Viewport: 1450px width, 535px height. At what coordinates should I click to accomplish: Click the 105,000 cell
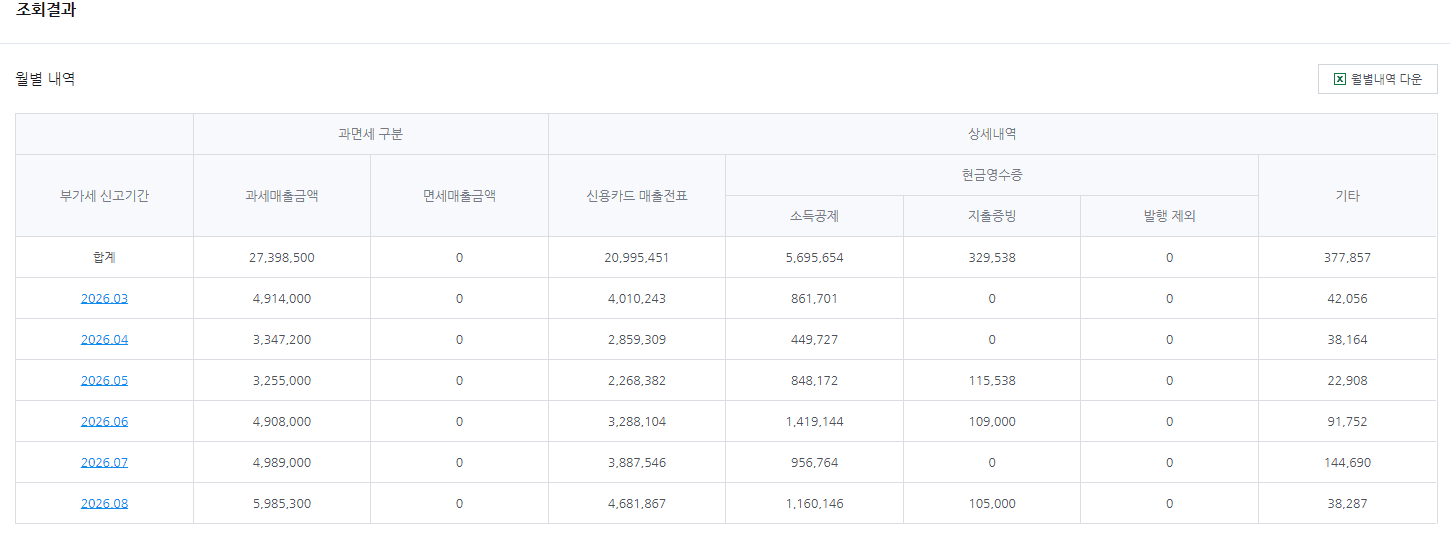coord(992,503)
